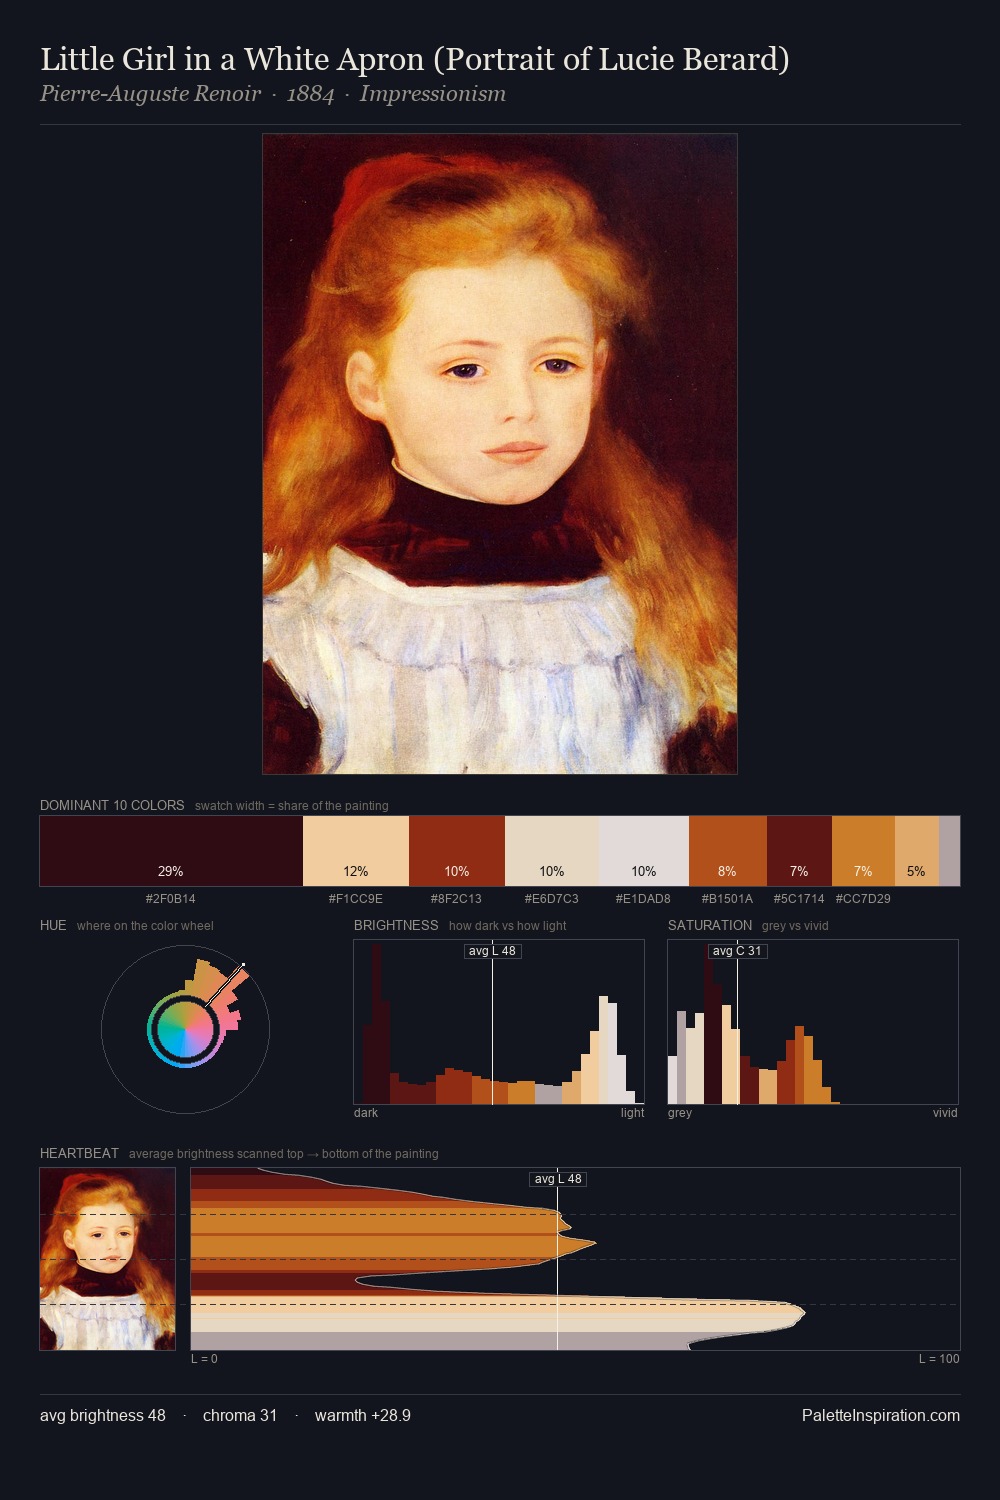Click the 'L = 100' axis label
Screen dimensions: 1000x1500
pyautogui.click(x=939, y=1359)
